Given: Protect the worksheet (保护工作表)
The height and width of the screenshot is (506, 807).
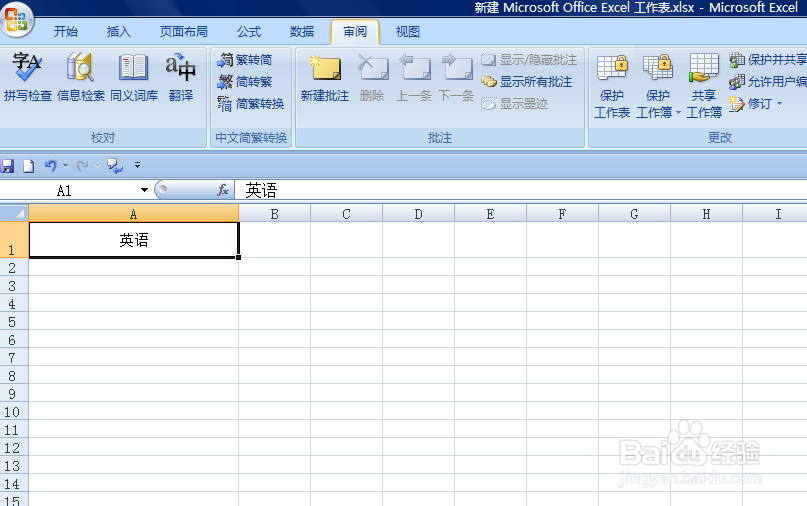Looking at the screenshot, I should pyautogui.click(x=611, y=85).
